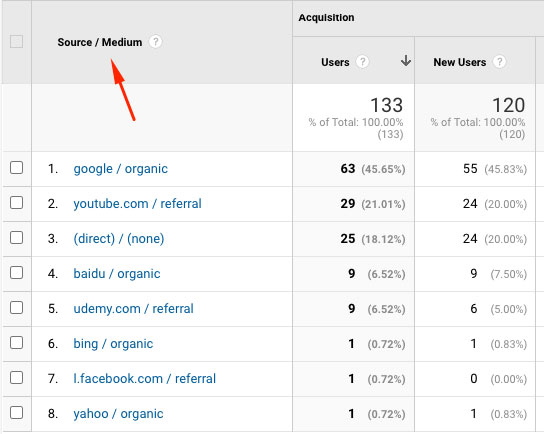The width and height of the screenshot is (544, 434).
Task: Open bing / organic source link
Action: (113, 344)
